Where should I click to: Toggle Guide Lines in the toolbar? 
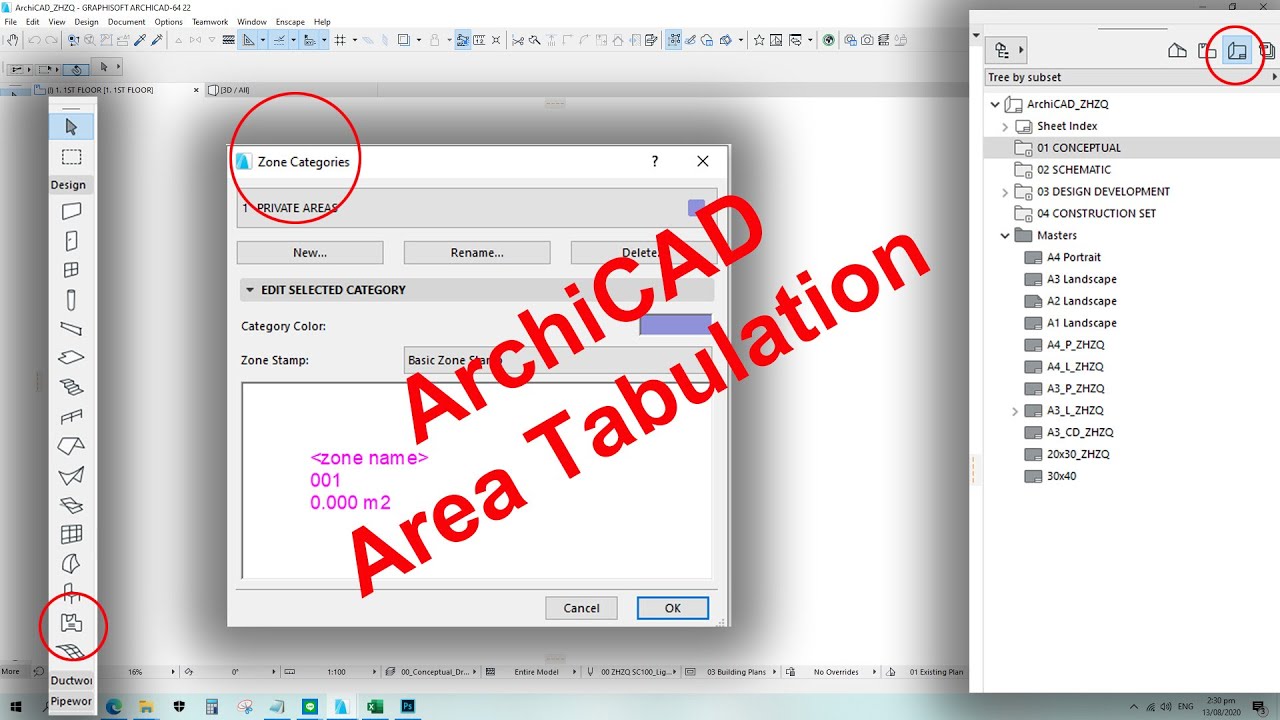(248, 40)
